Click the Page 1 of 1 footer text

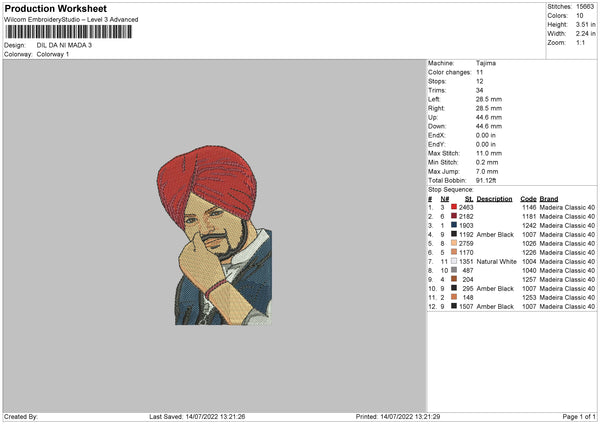(x=579, y=416)
